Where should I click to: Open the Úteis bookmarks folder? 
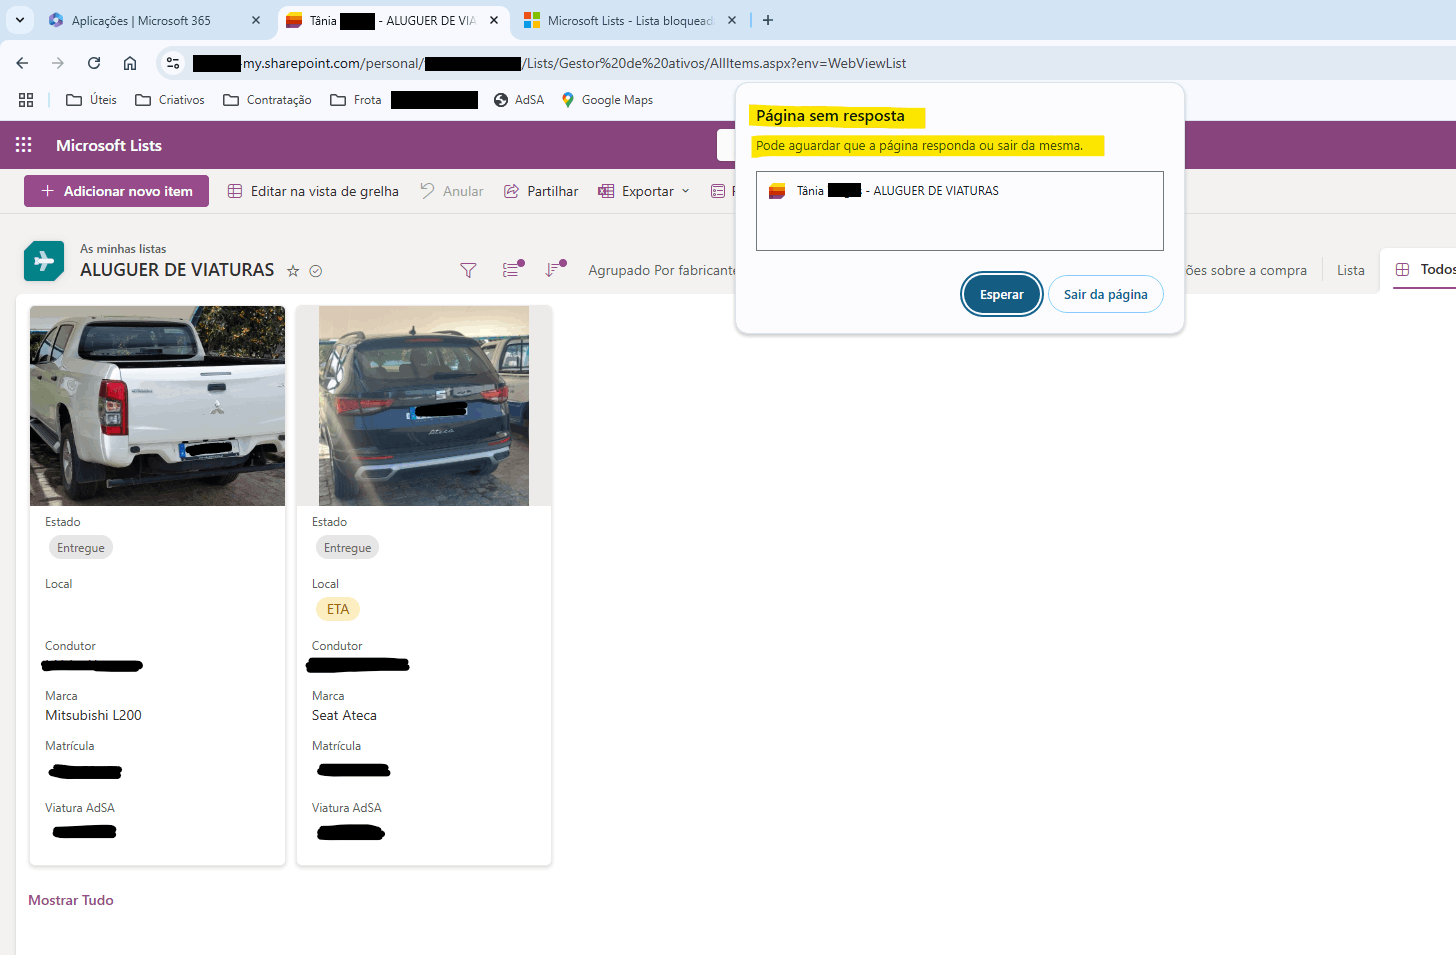click(x=91, y=100)
